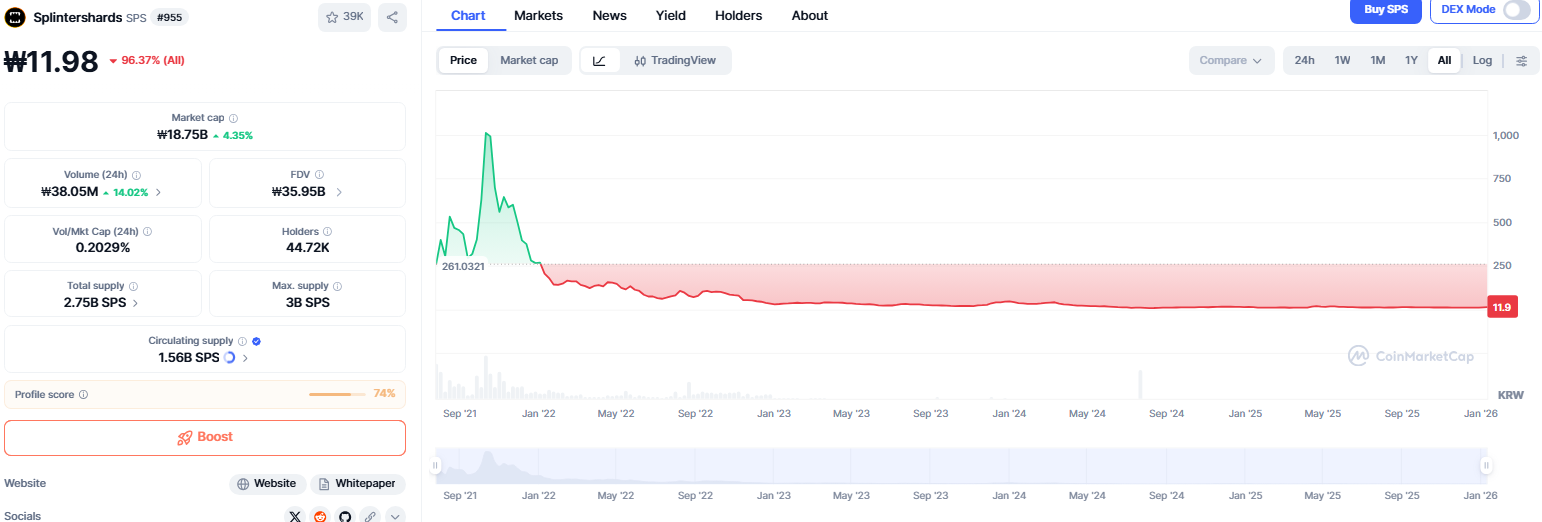Select the Market cap chart toggle
Viewport: 1542px width, 522px height.
(529, 60)
